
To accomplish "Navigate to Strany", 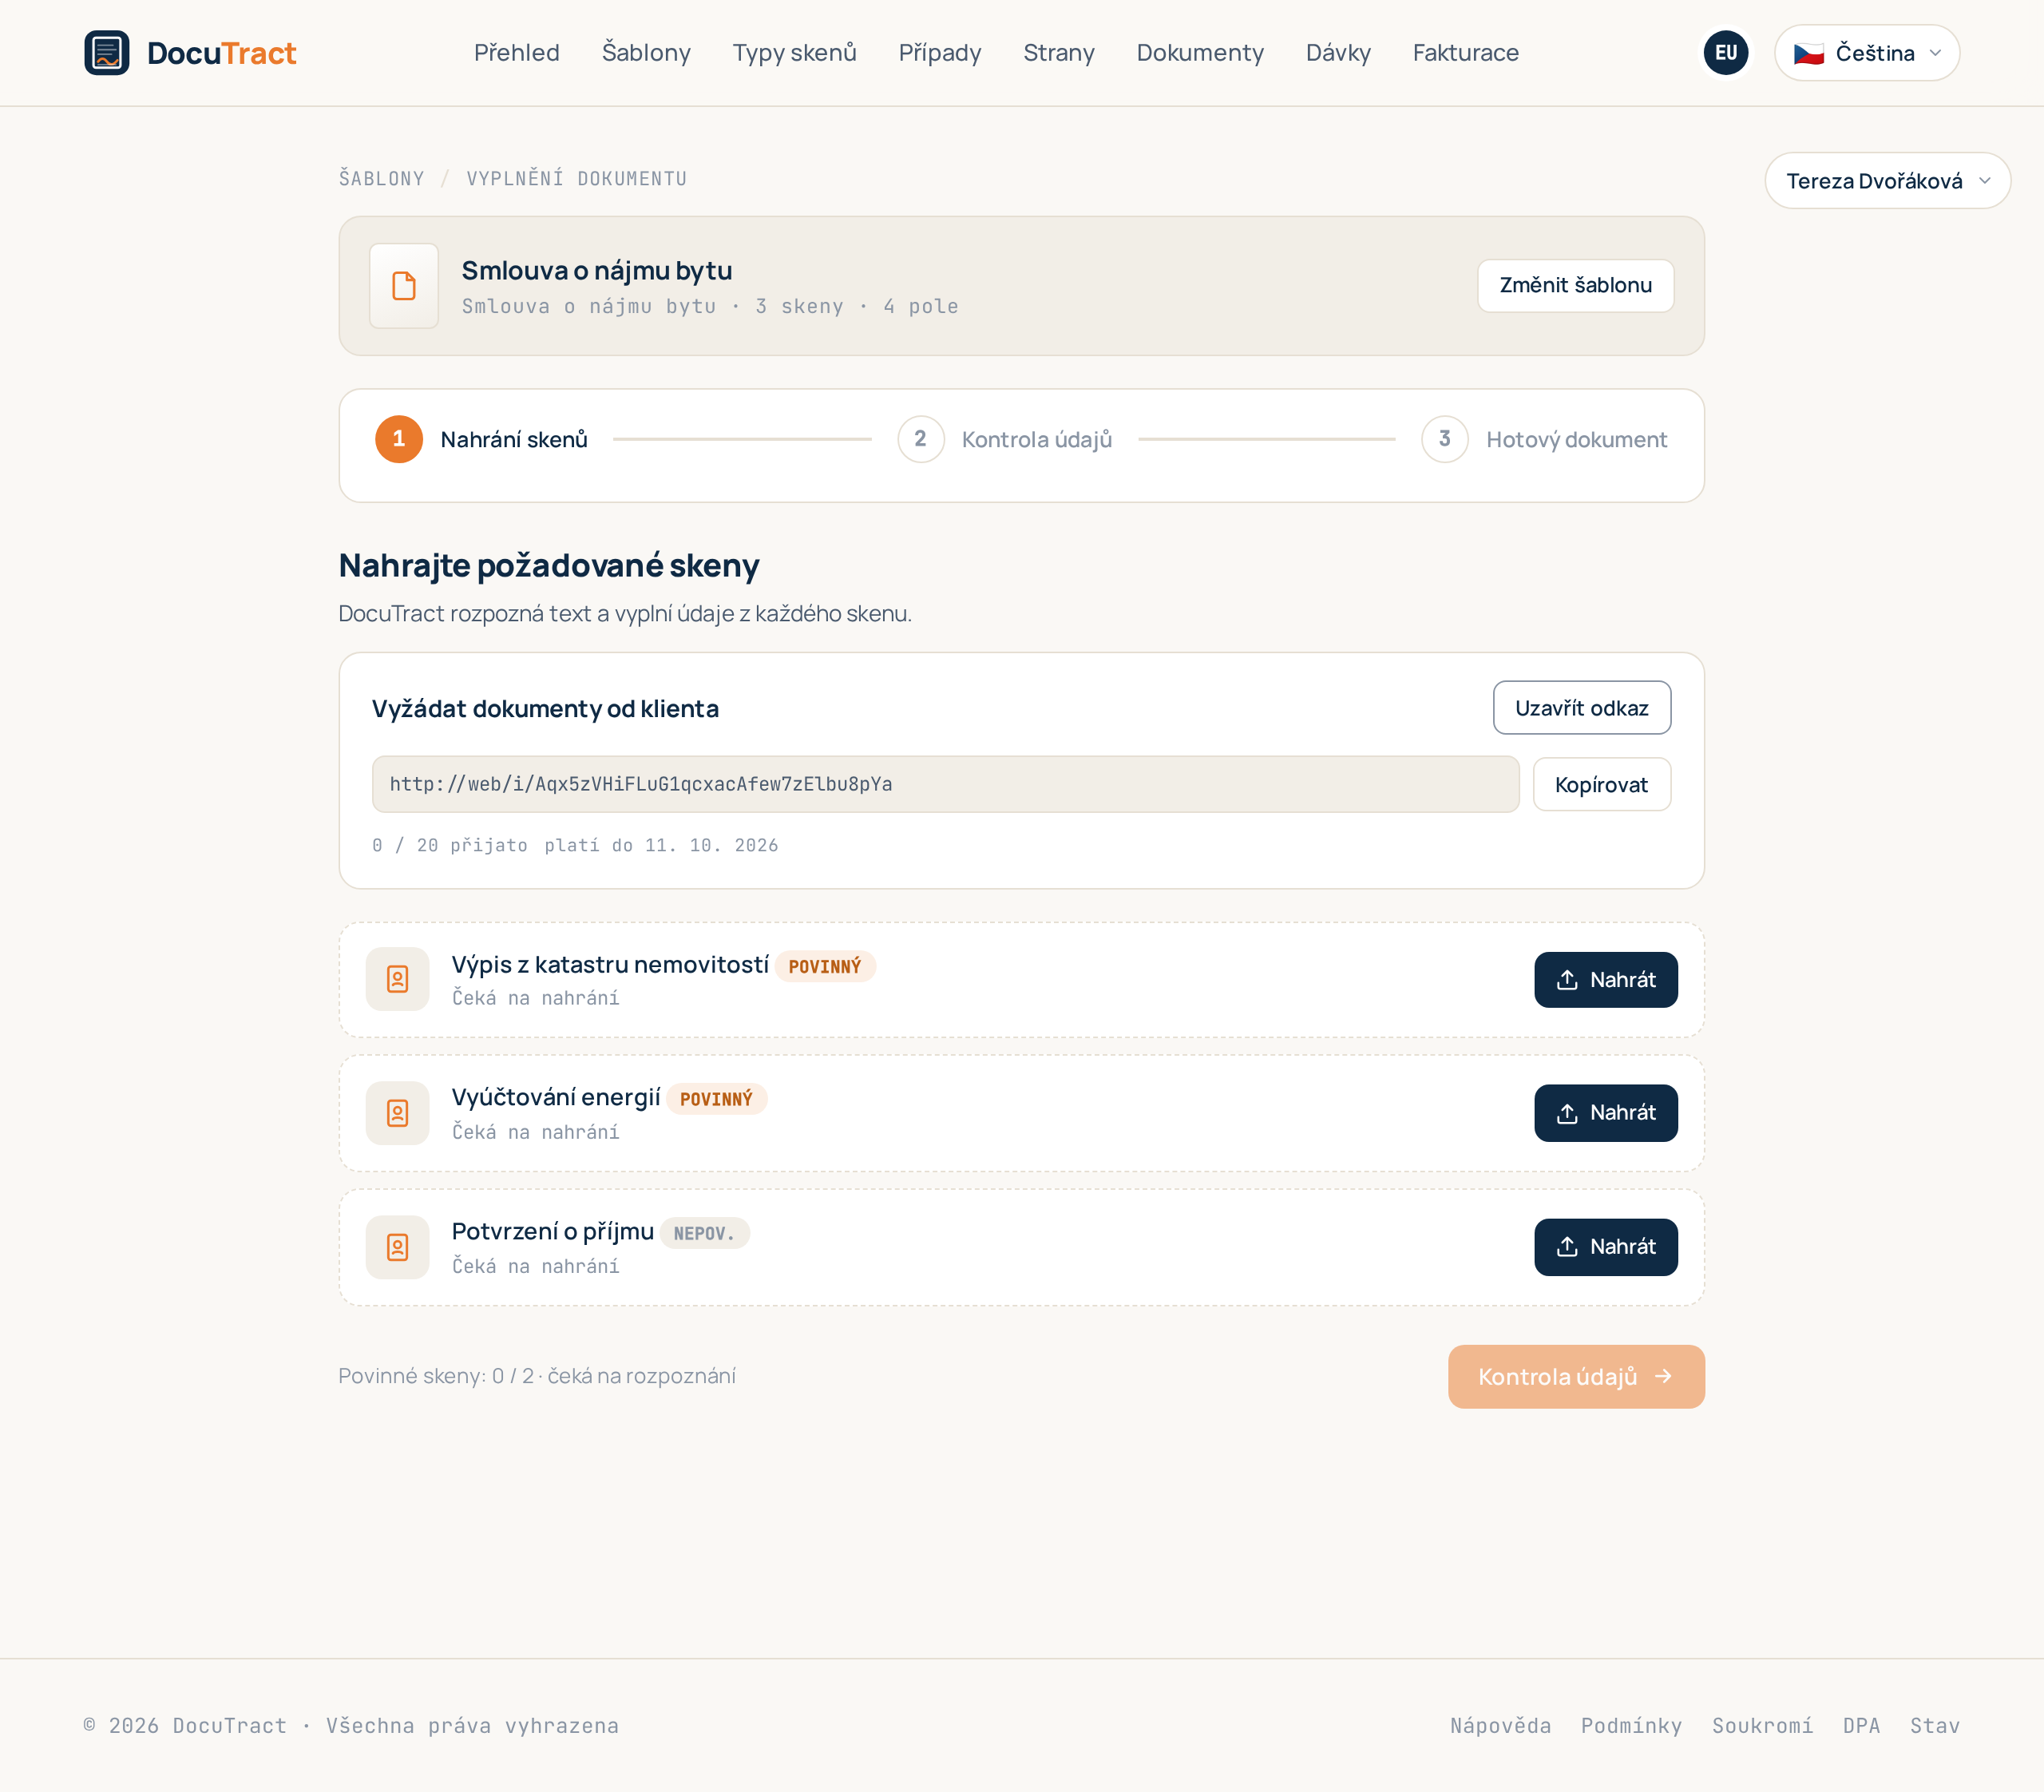I will click(1059, 53).
